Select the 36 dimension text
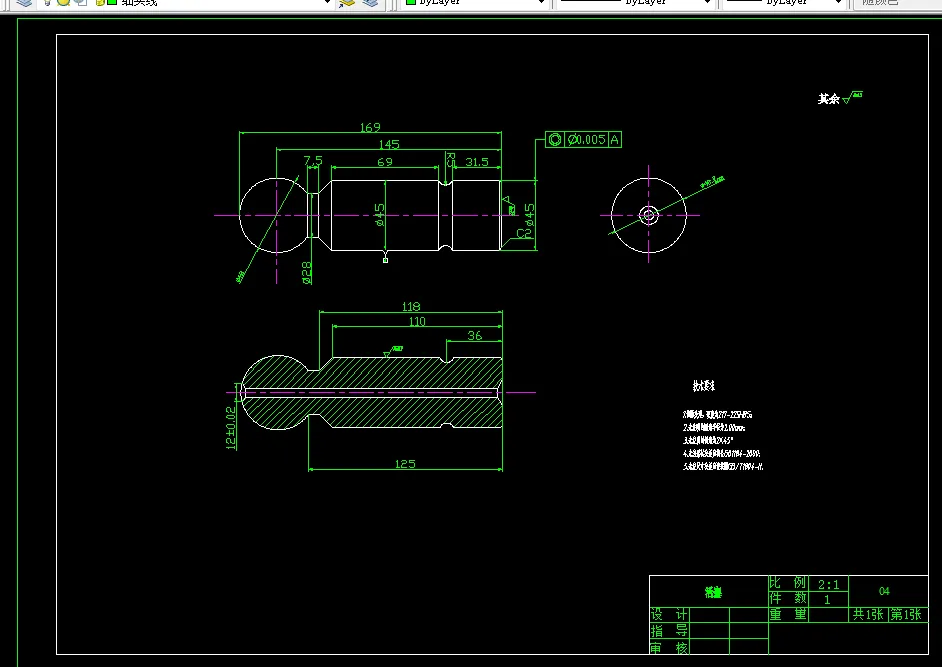This screenshot has width=942, height=667. coord(475,335)
